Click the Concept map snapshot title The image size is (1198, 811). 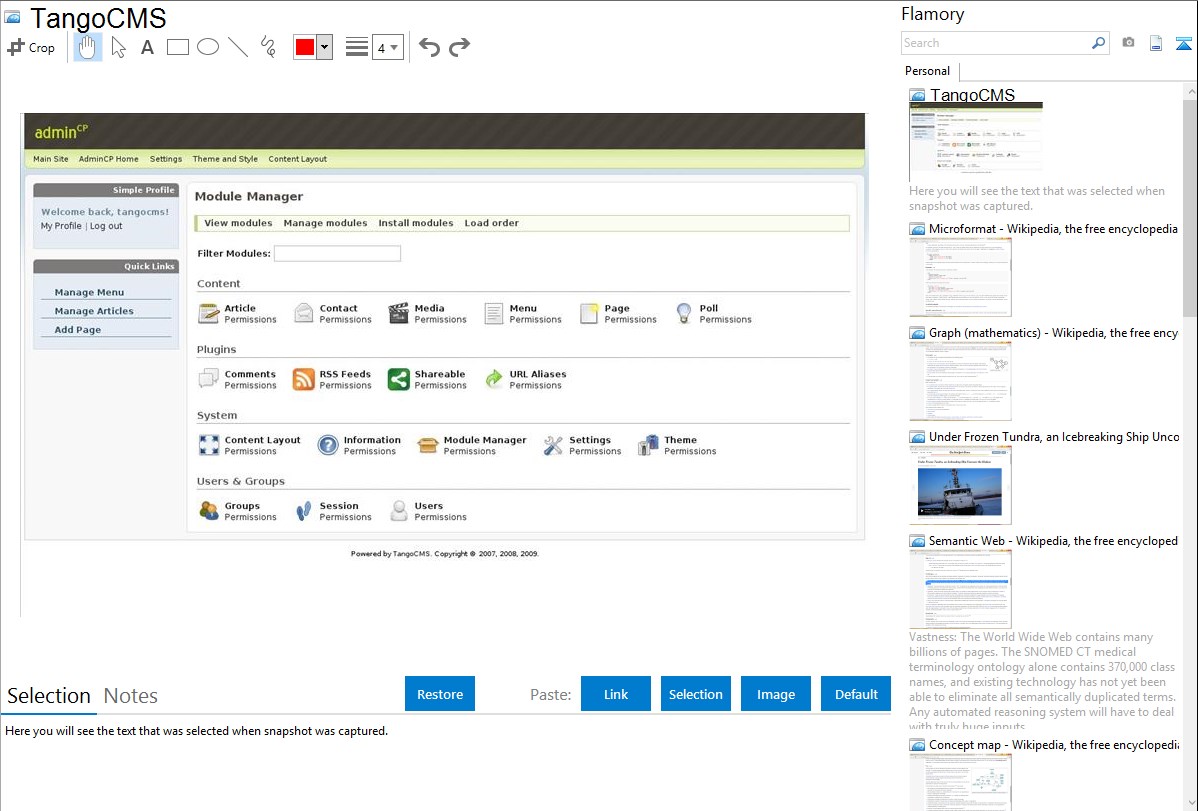pos(1053,744)
